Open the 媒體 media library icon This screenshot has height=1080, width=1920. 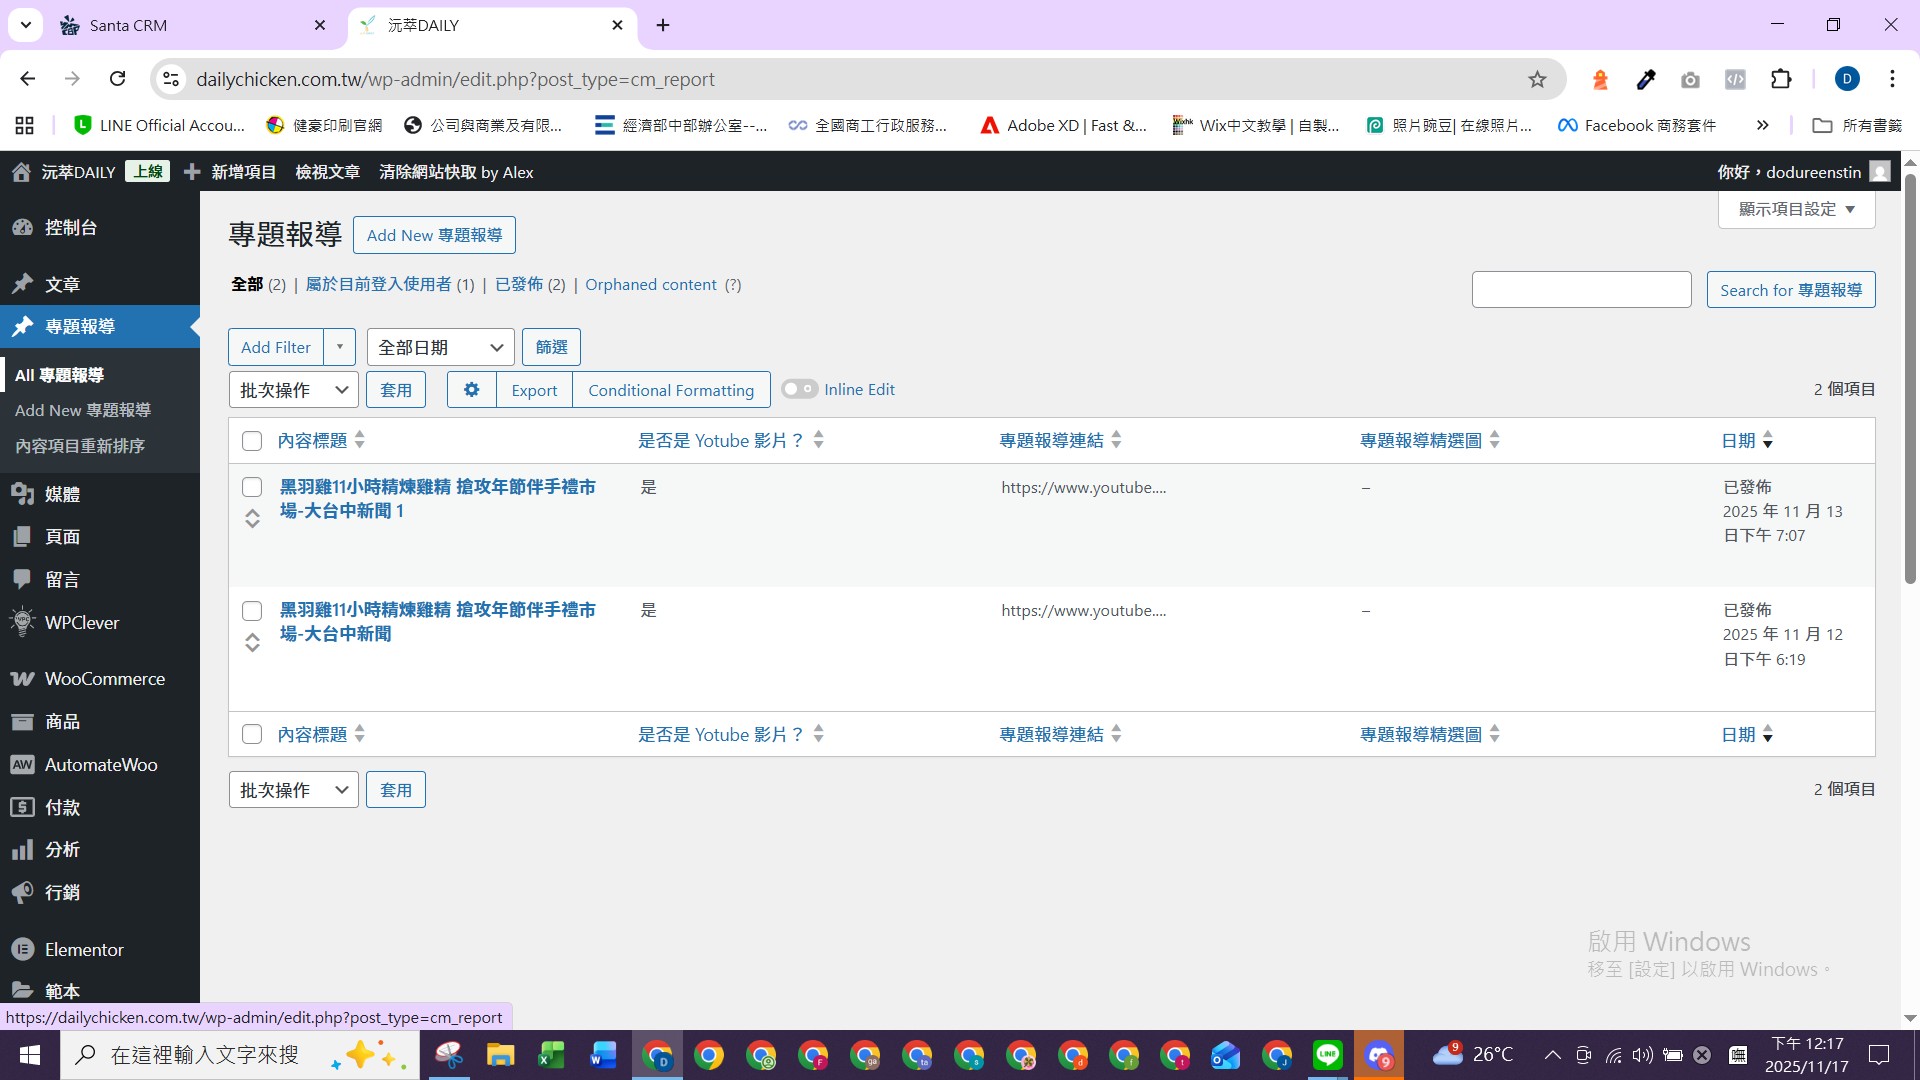[x=22, y=494]
